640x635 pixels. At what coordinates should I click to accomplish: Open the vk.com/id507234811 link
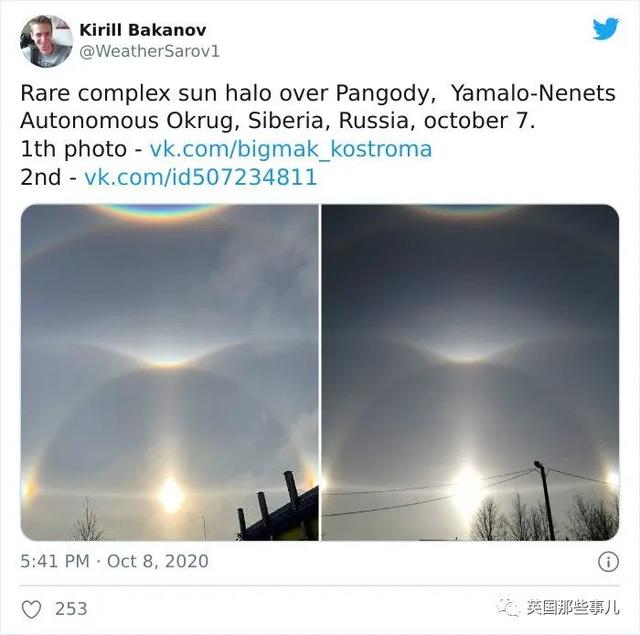point(200,177)
